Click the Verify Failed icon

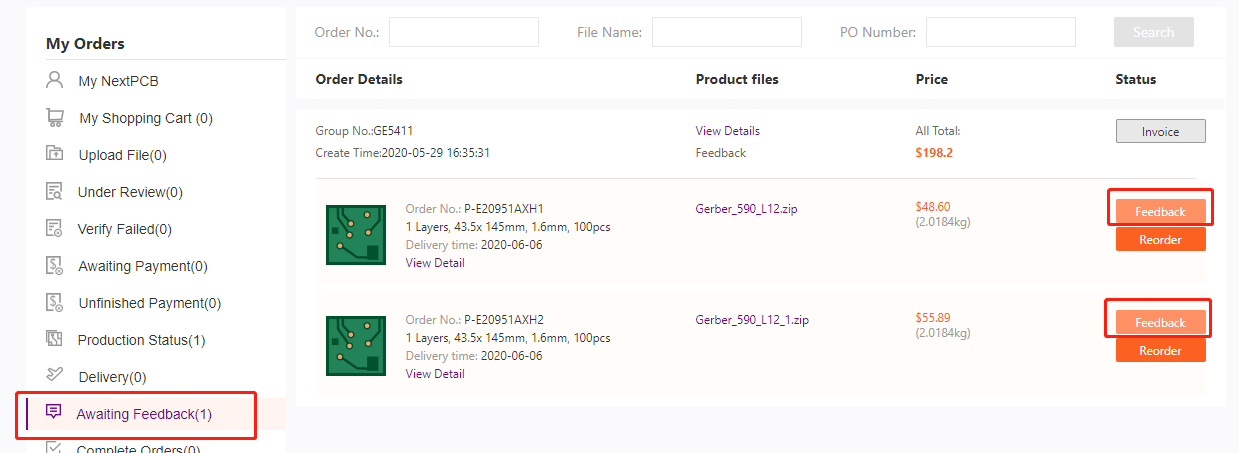55,228
